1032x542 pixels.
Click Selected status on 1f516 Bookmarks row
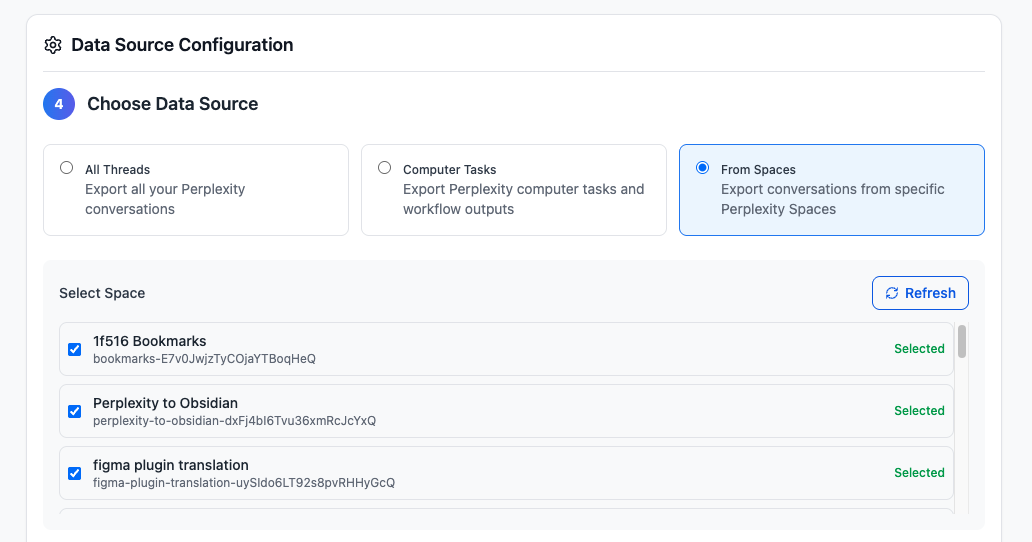[919, 349]
